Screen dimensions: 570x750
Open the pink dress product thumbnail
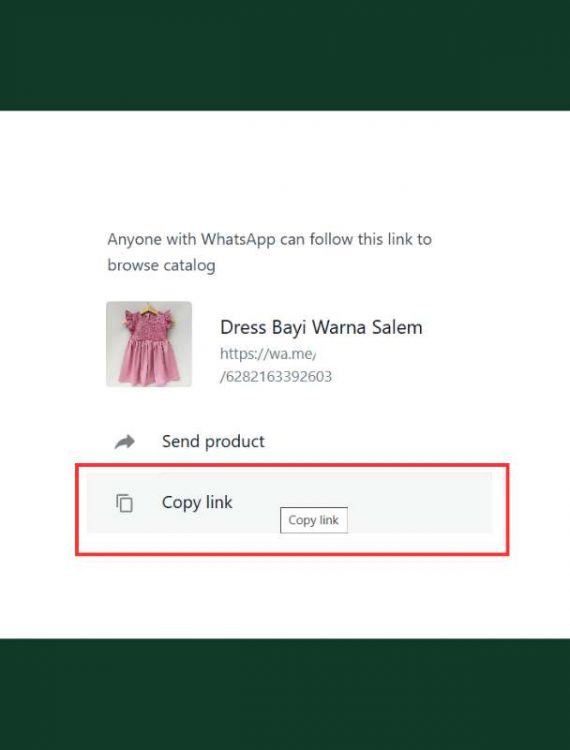(149, 344)
